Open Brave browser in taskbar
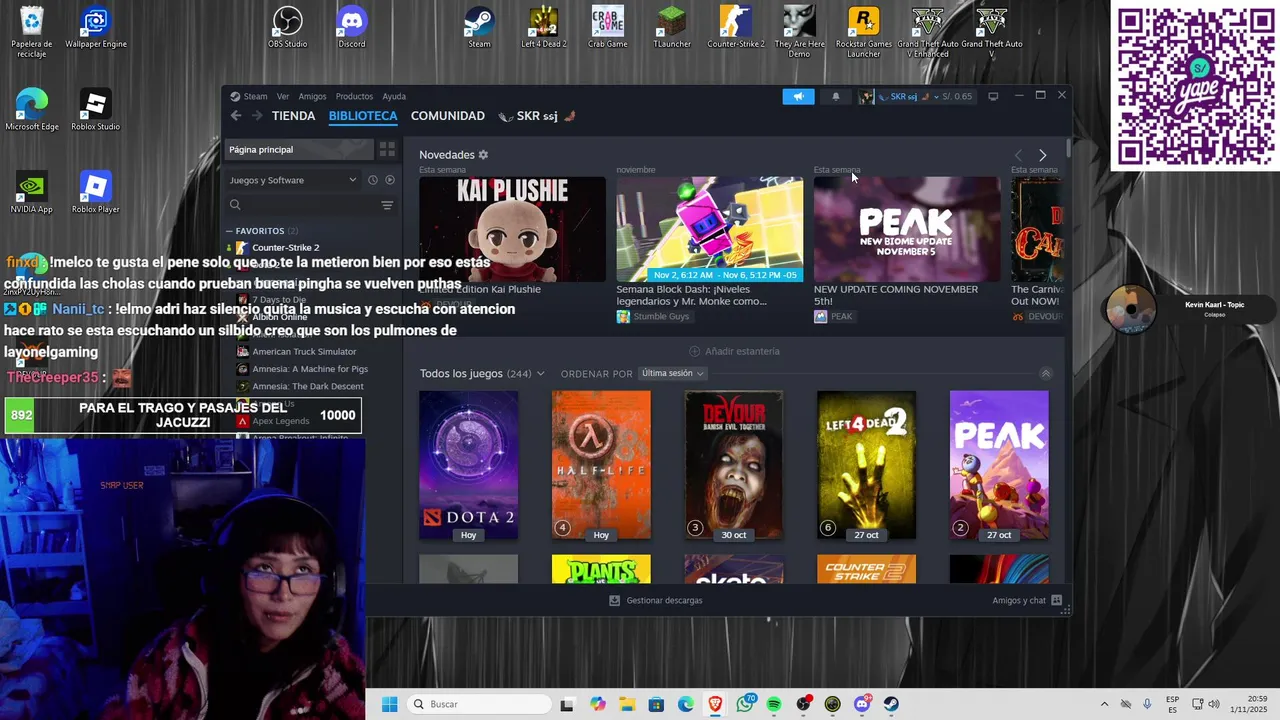 tap(715, 704)
